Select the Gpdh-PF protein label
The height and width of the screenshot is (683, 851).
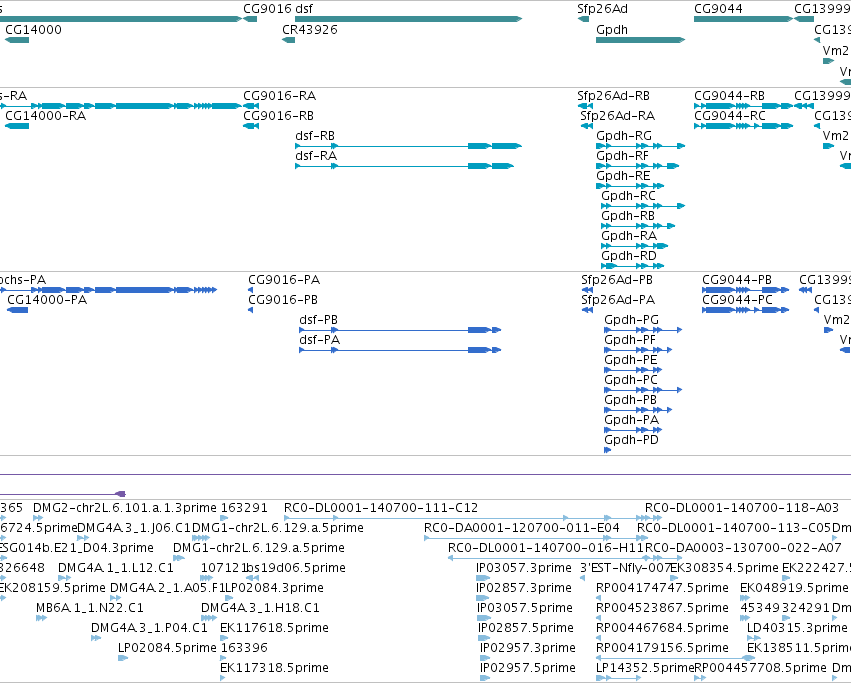click(x=630, y=340)
